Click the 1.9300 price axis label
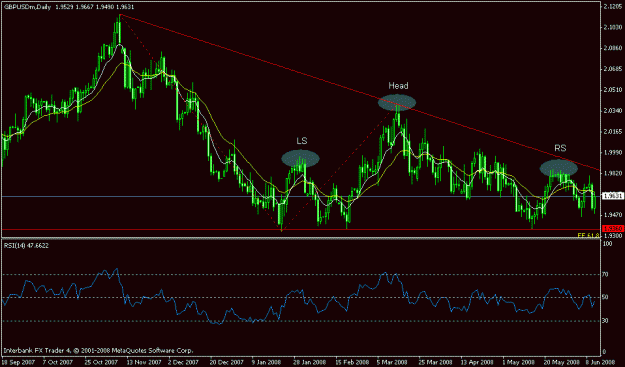 point(612,236)
